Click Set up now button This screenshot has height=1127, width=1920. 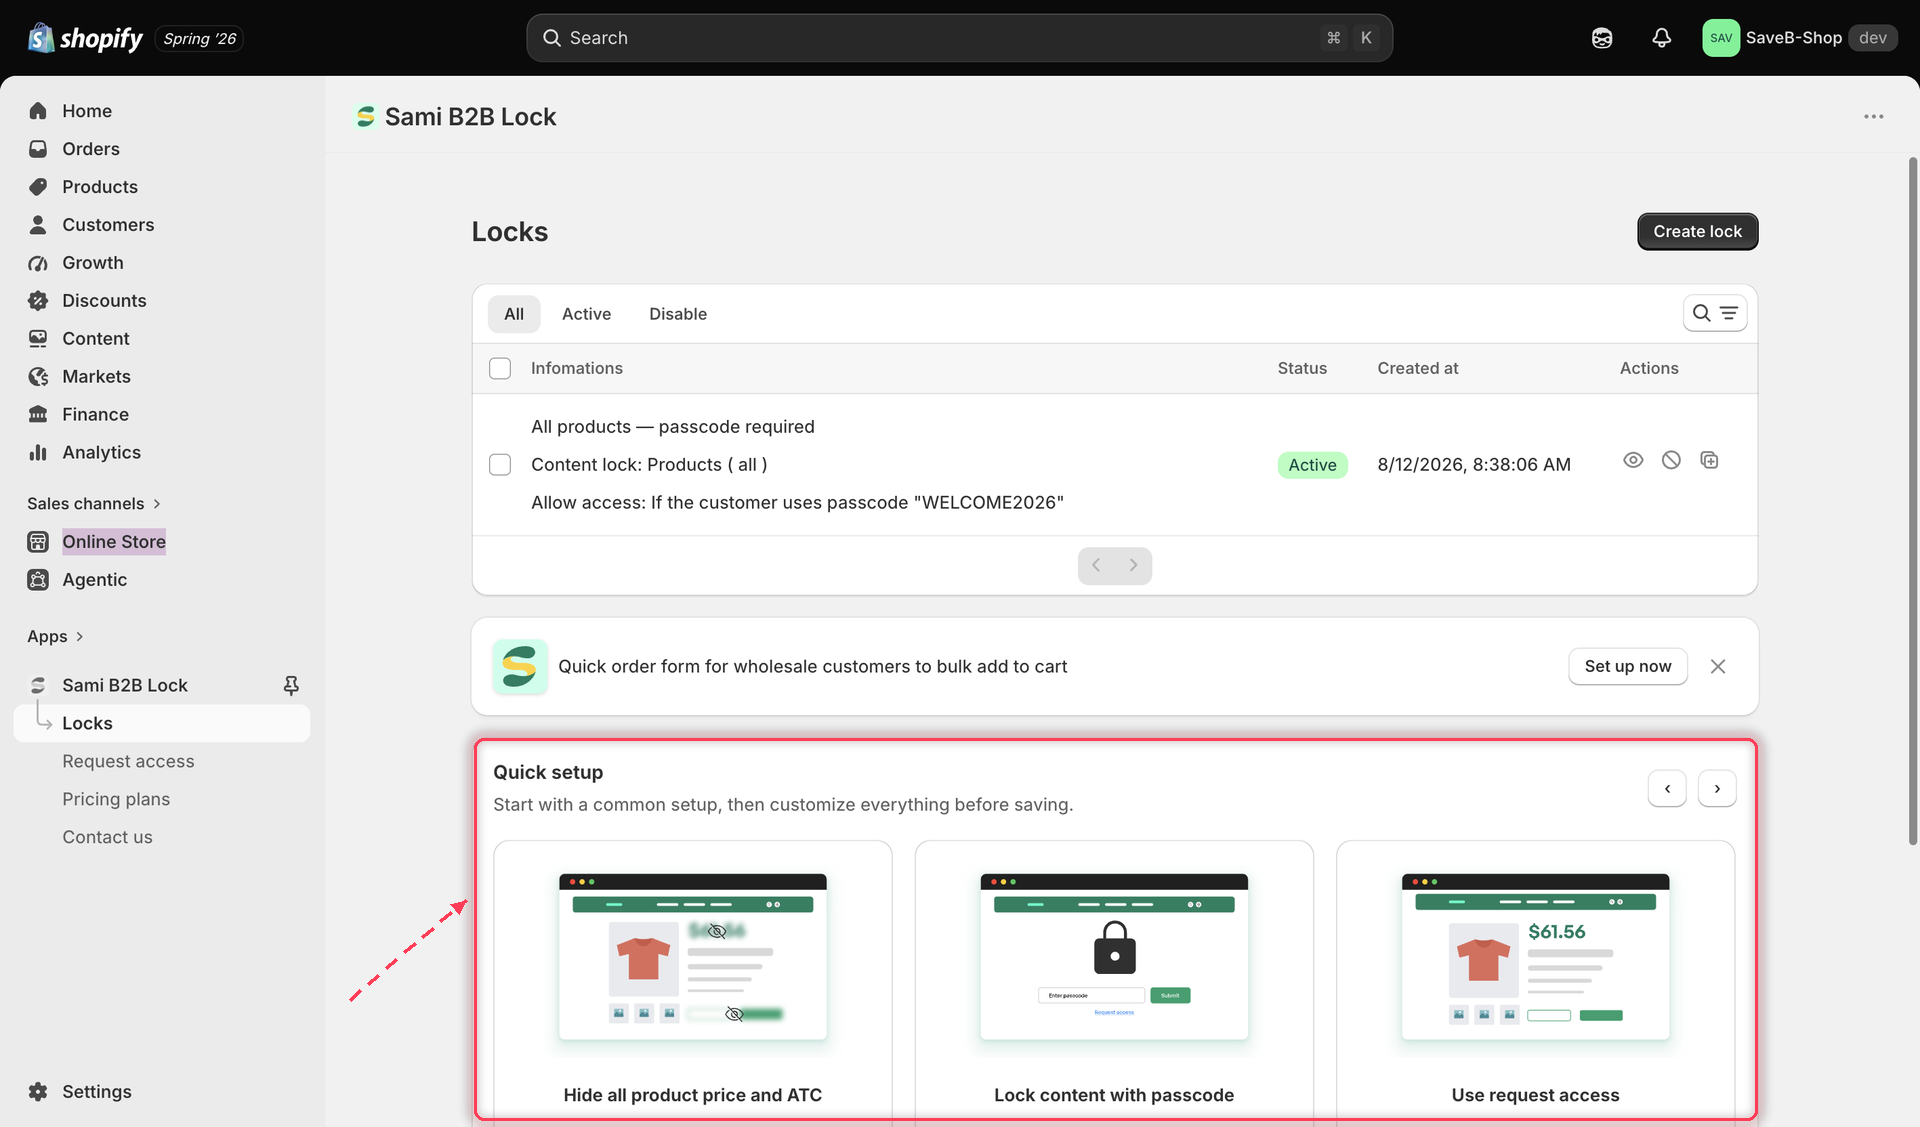1627,667
